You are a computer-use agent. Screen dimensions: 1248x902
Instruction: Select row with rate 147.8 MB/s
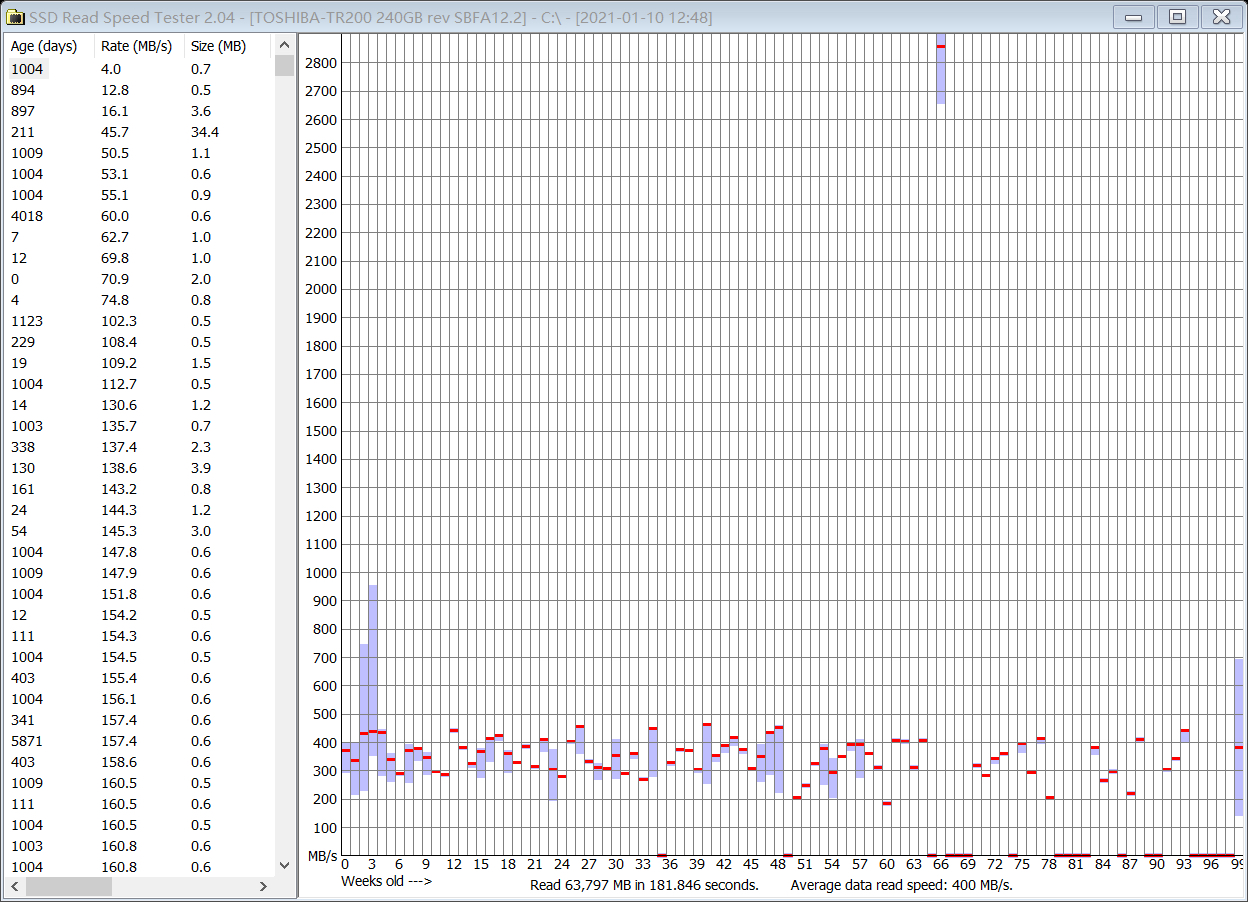click(x=140, y=552)
